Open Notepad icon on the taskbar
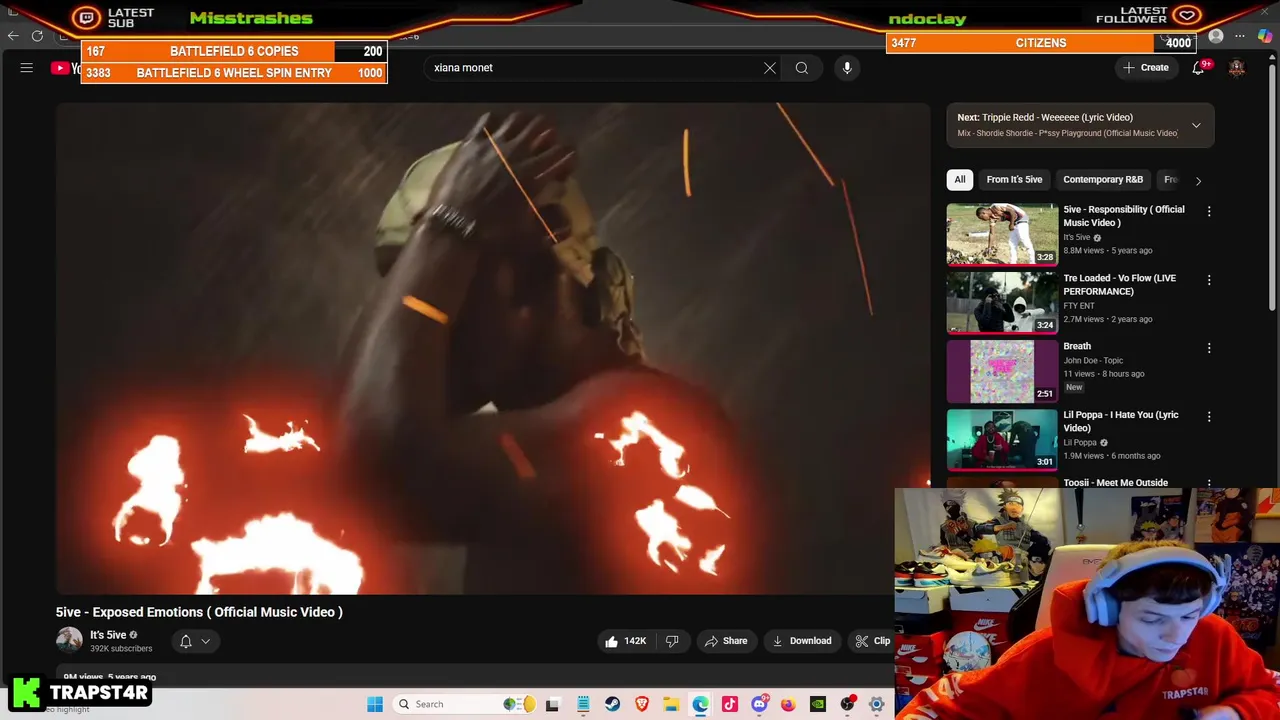1280x720 pixels. (583, 704)
